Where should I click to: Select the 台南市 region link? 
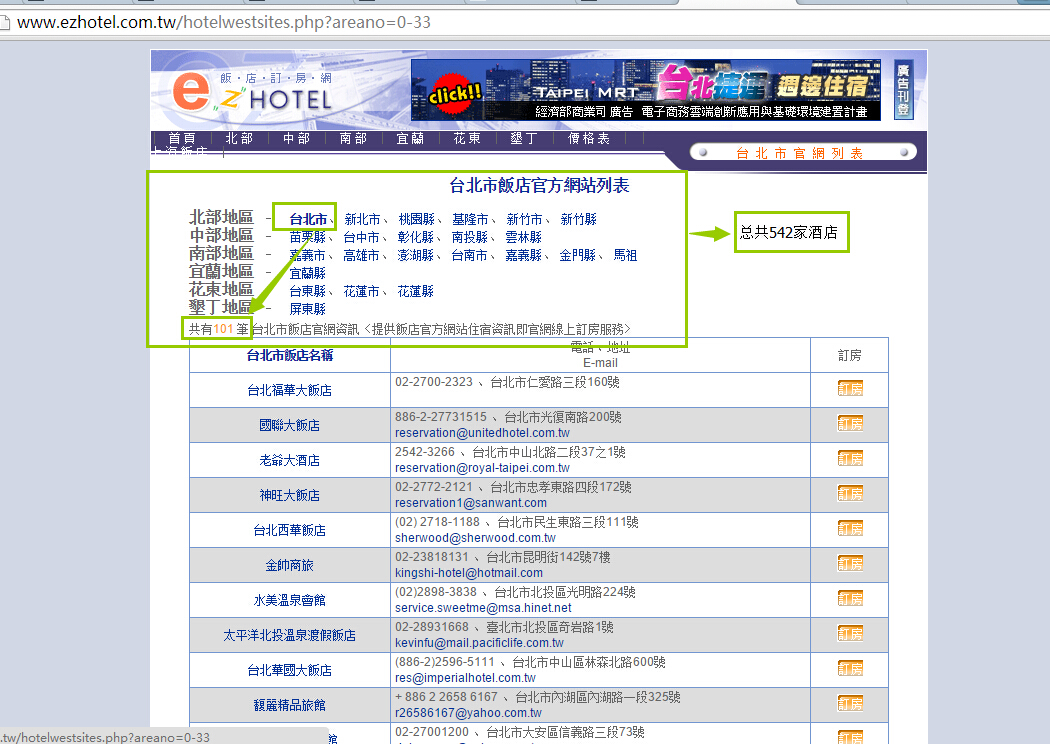click(x=469, y=255)
